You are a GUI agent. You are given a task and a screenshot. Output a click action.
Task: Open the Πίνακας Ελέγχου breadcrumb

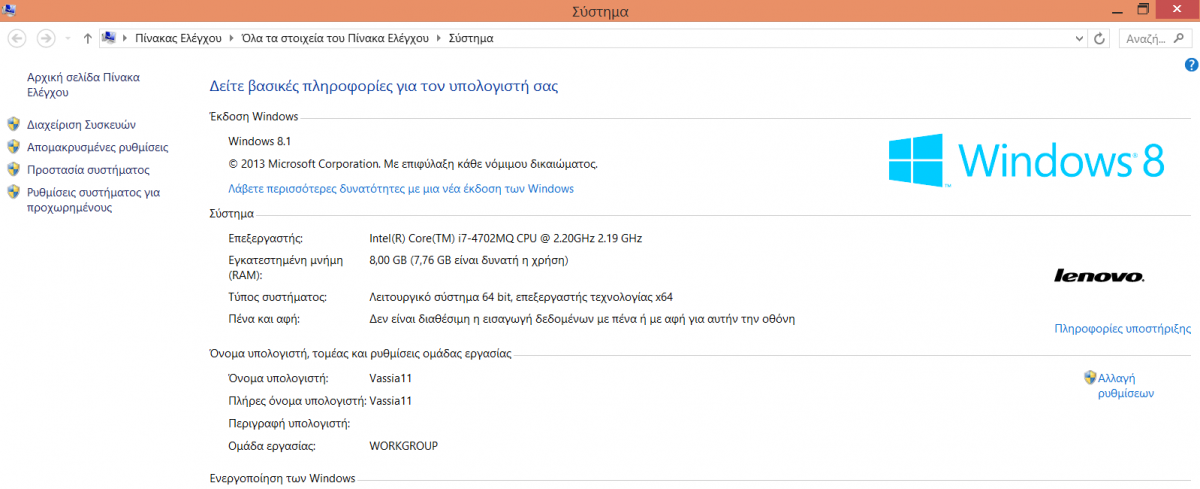pyautogui.click(x=178, y=38)
